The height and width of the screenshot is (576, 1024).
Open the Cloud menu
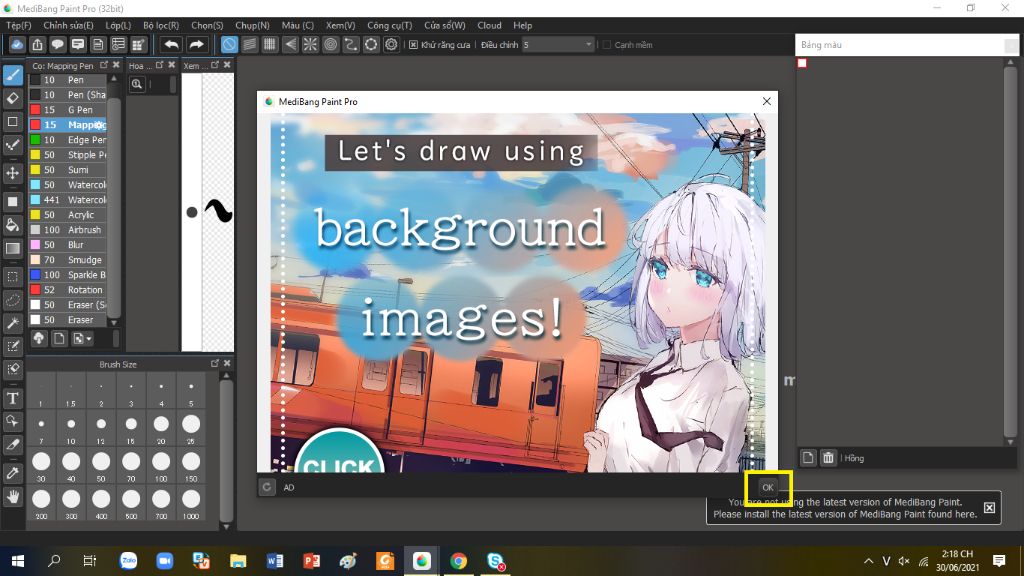(489, 25)
